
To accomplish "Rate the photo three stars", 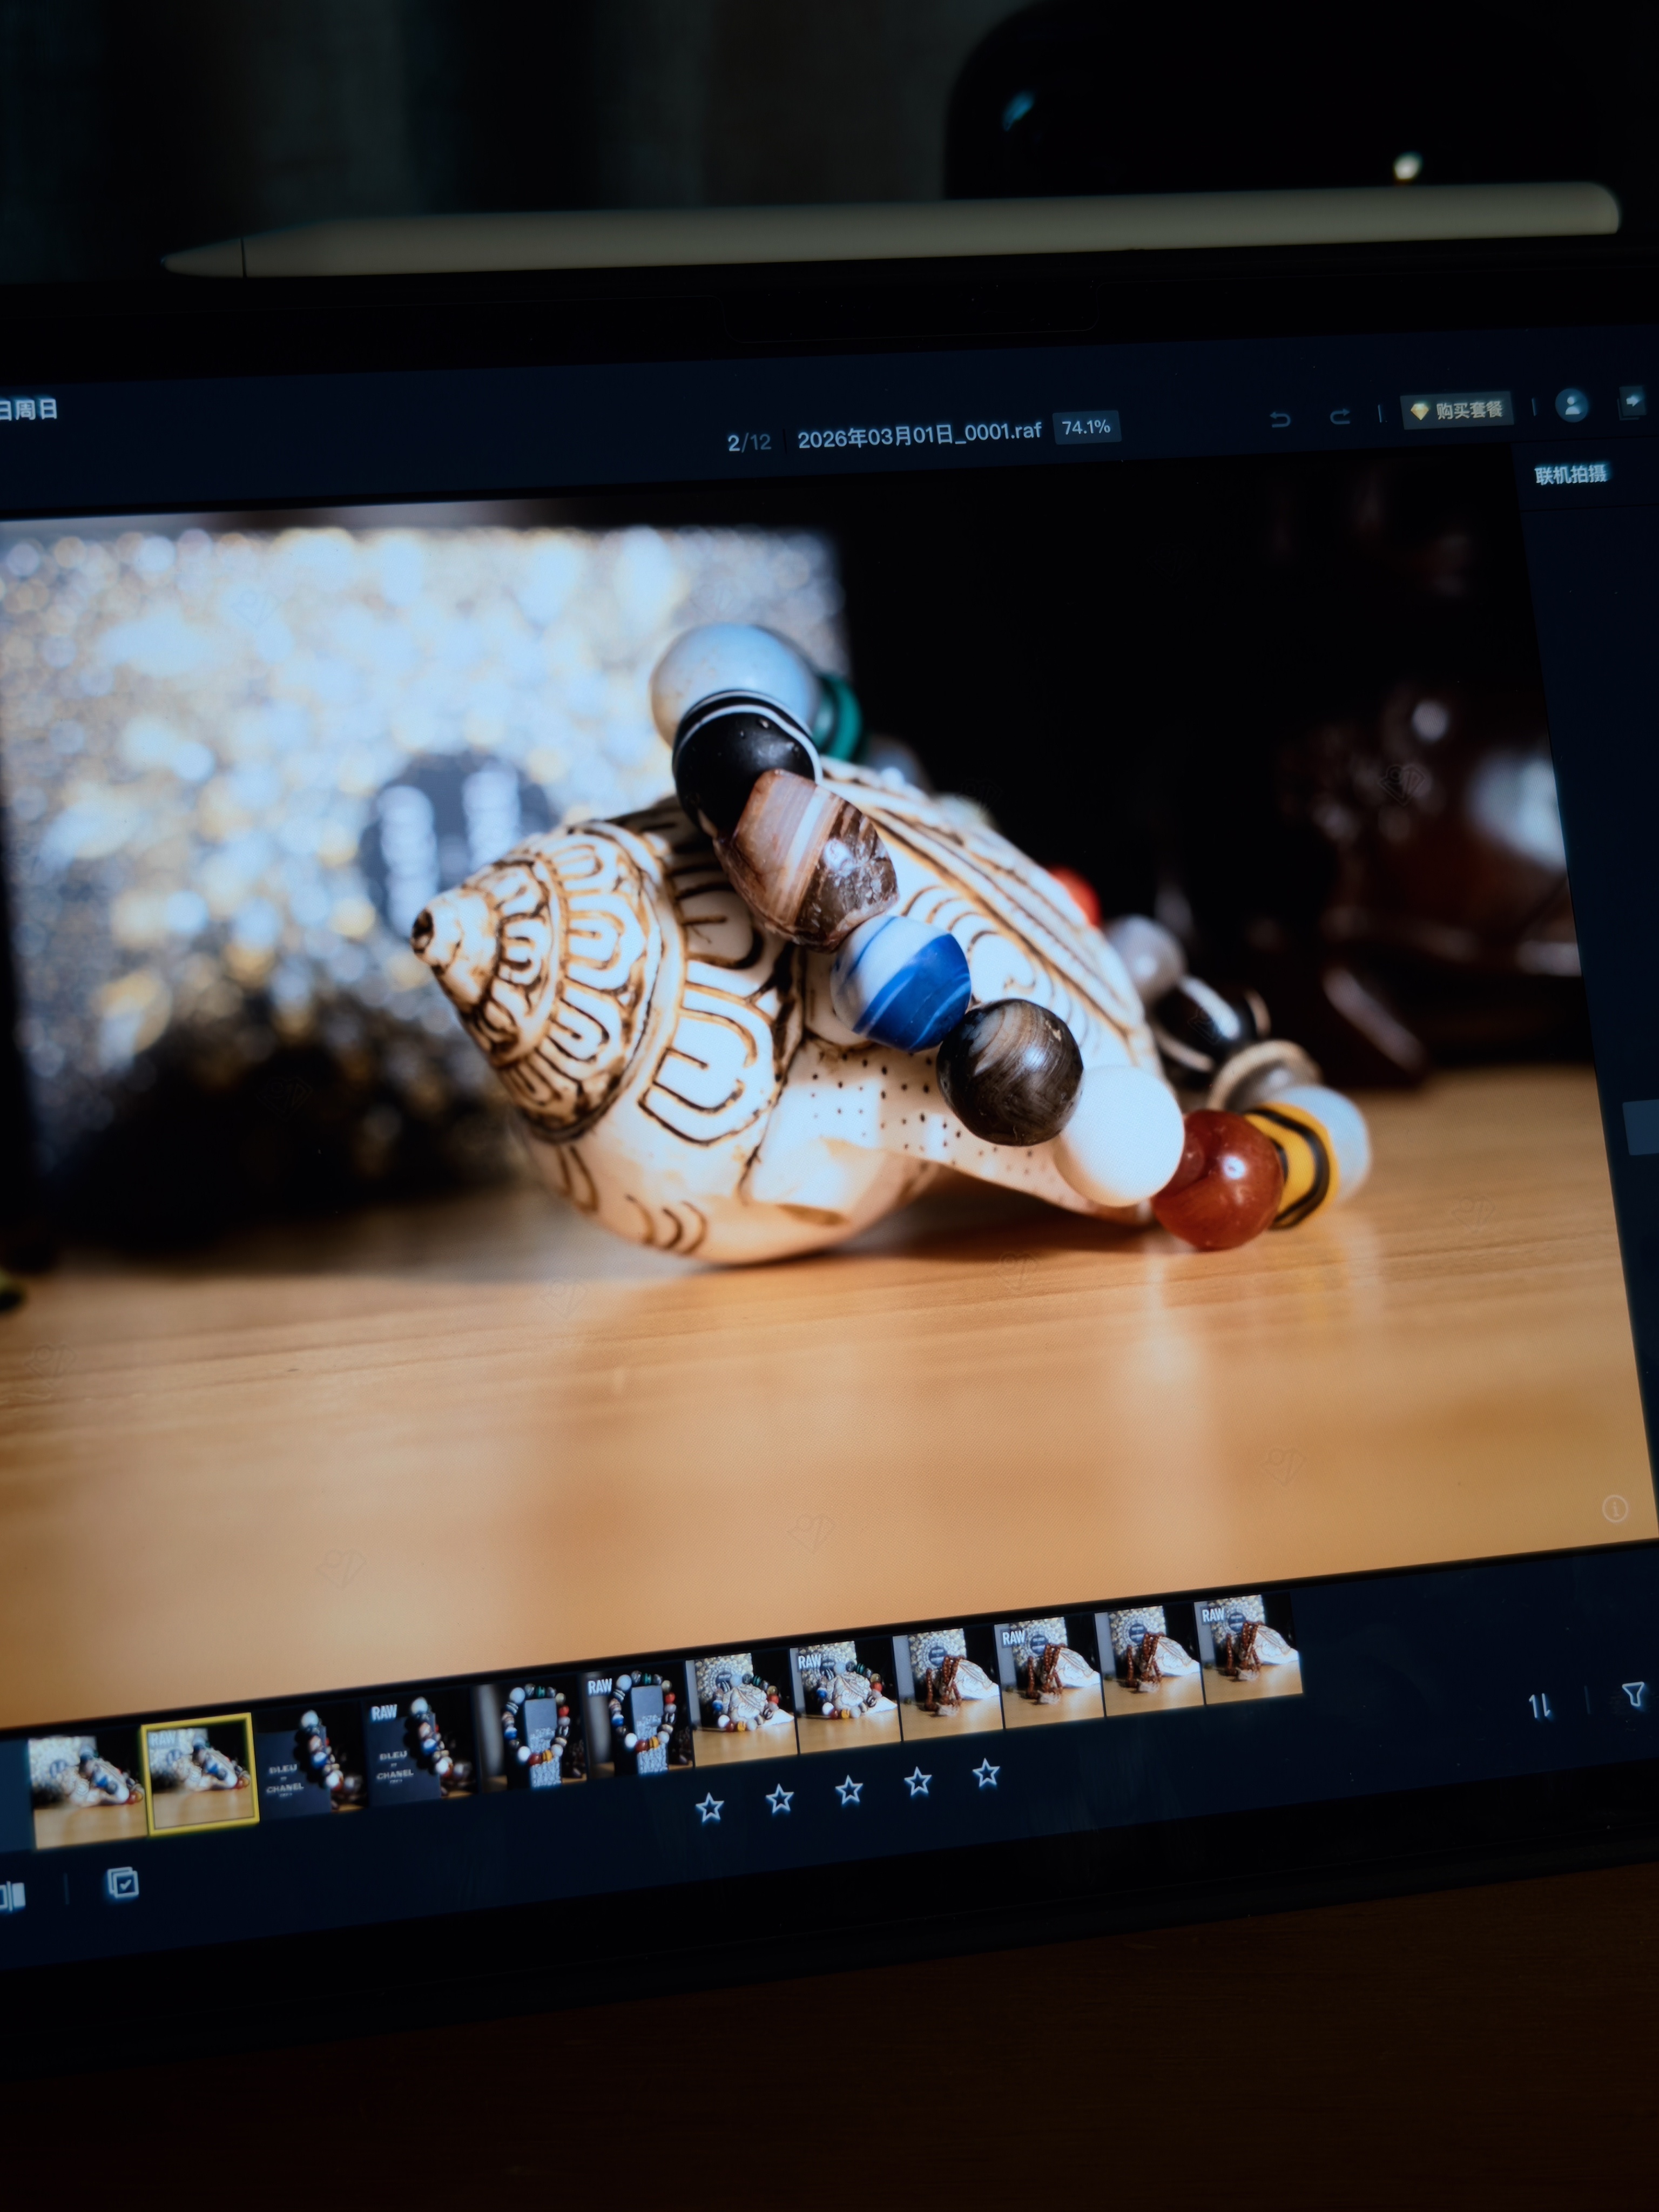I will pos(849,1790).
